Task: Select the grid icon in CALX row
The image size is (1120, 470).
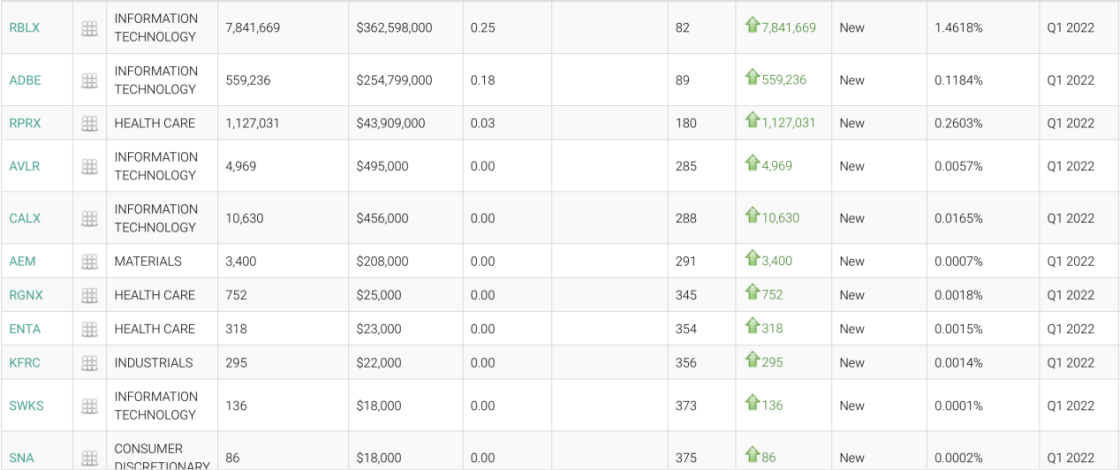Action: click(x=89, y=219)
